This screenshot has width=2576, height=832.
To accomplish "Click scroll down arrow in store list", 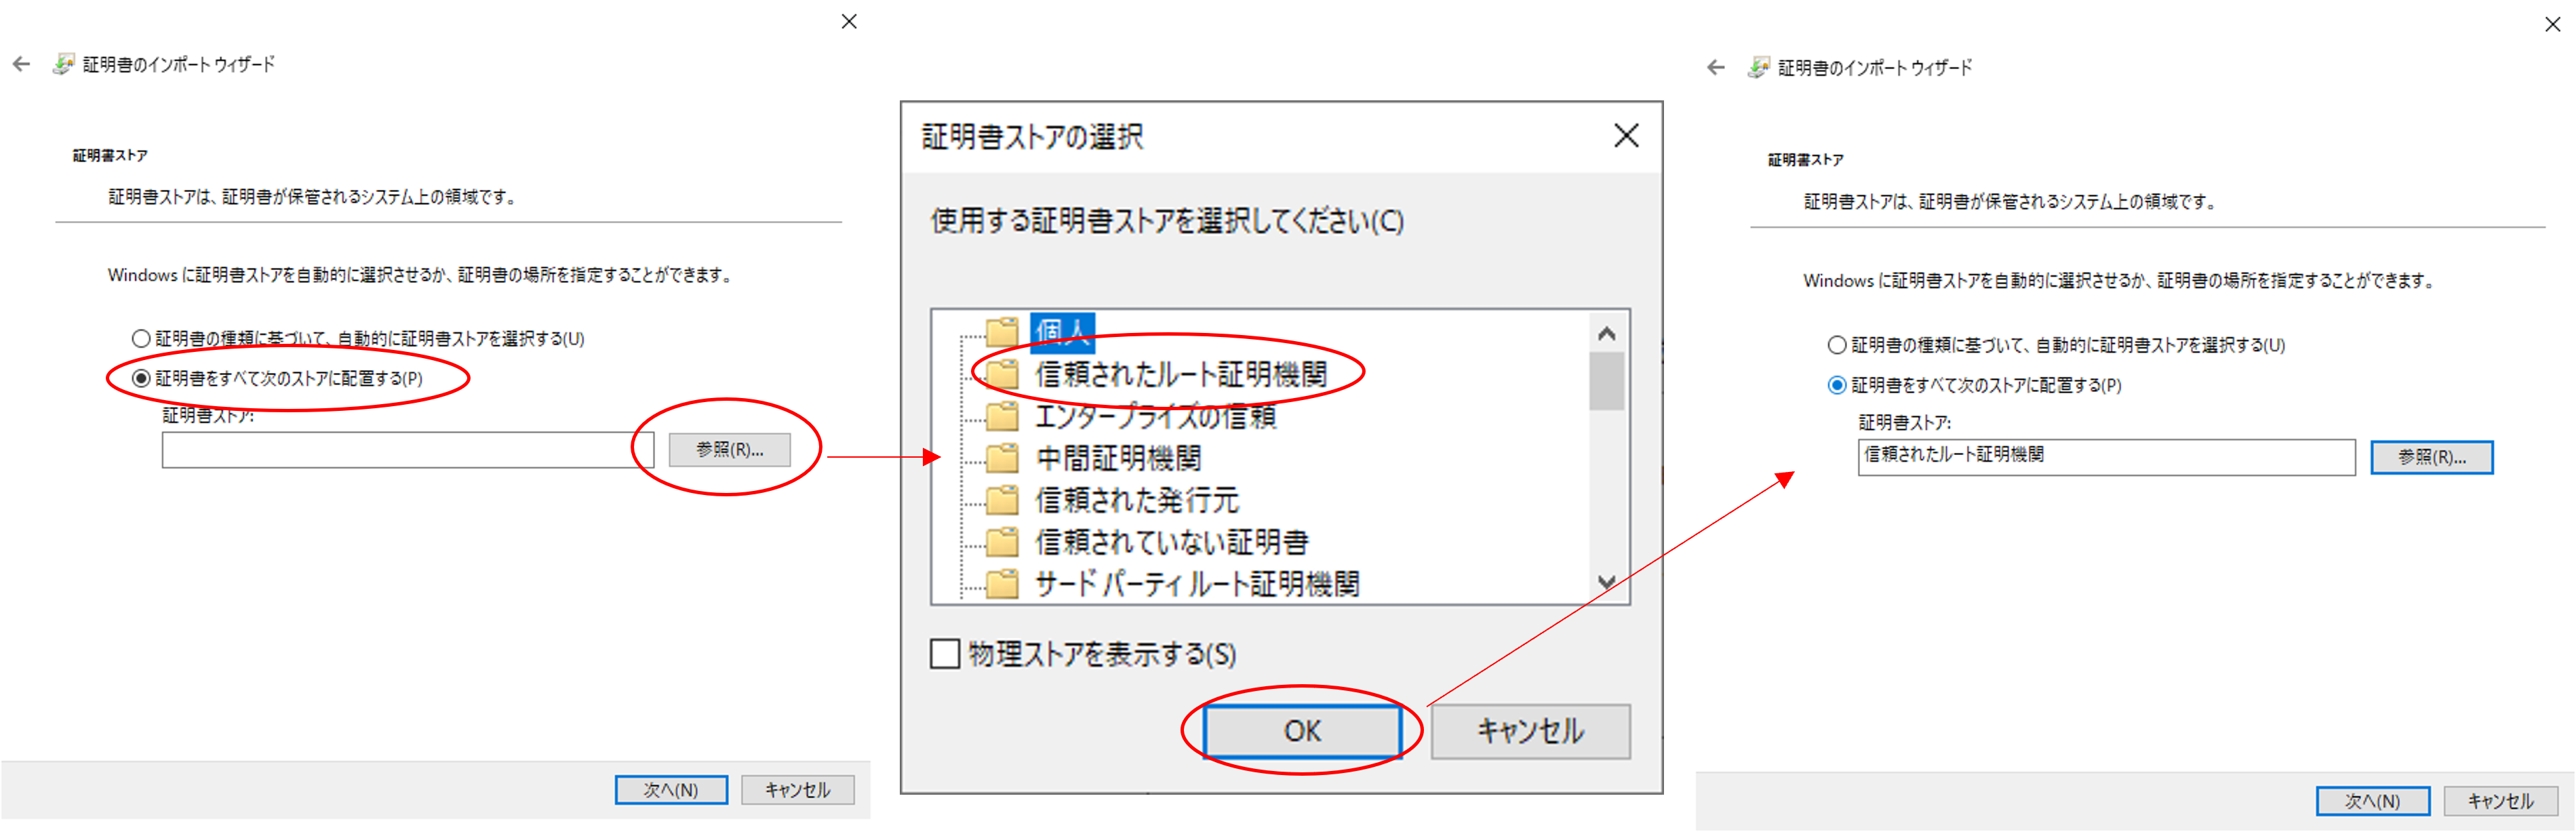I will (1607, 581).
